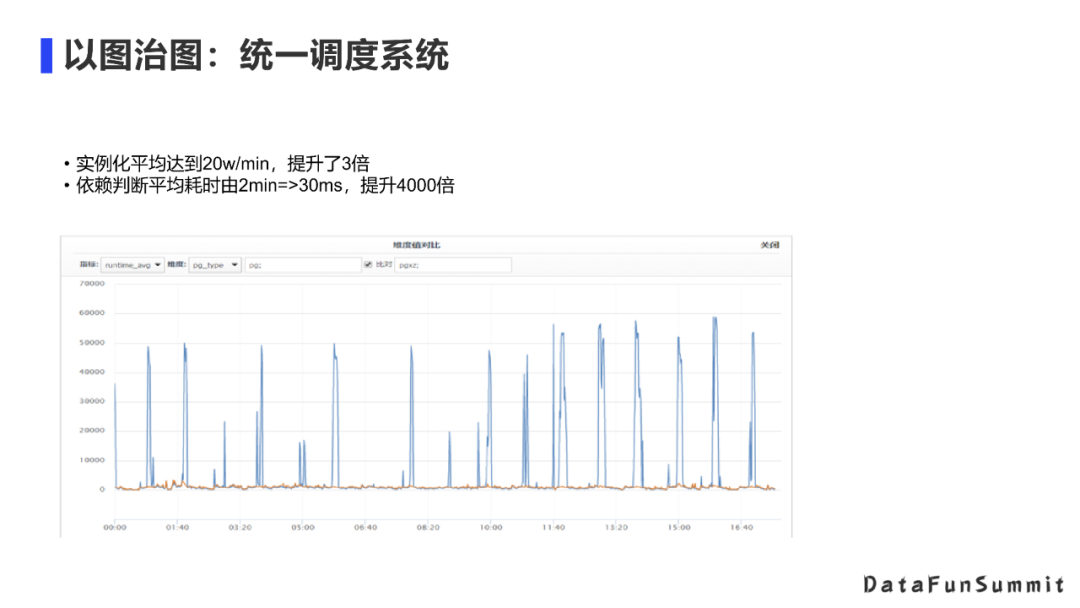The image size is (1080, 608).
Task: Click the 10000 y-axis label
Action: pyautogui.click(x=92, y=460)
